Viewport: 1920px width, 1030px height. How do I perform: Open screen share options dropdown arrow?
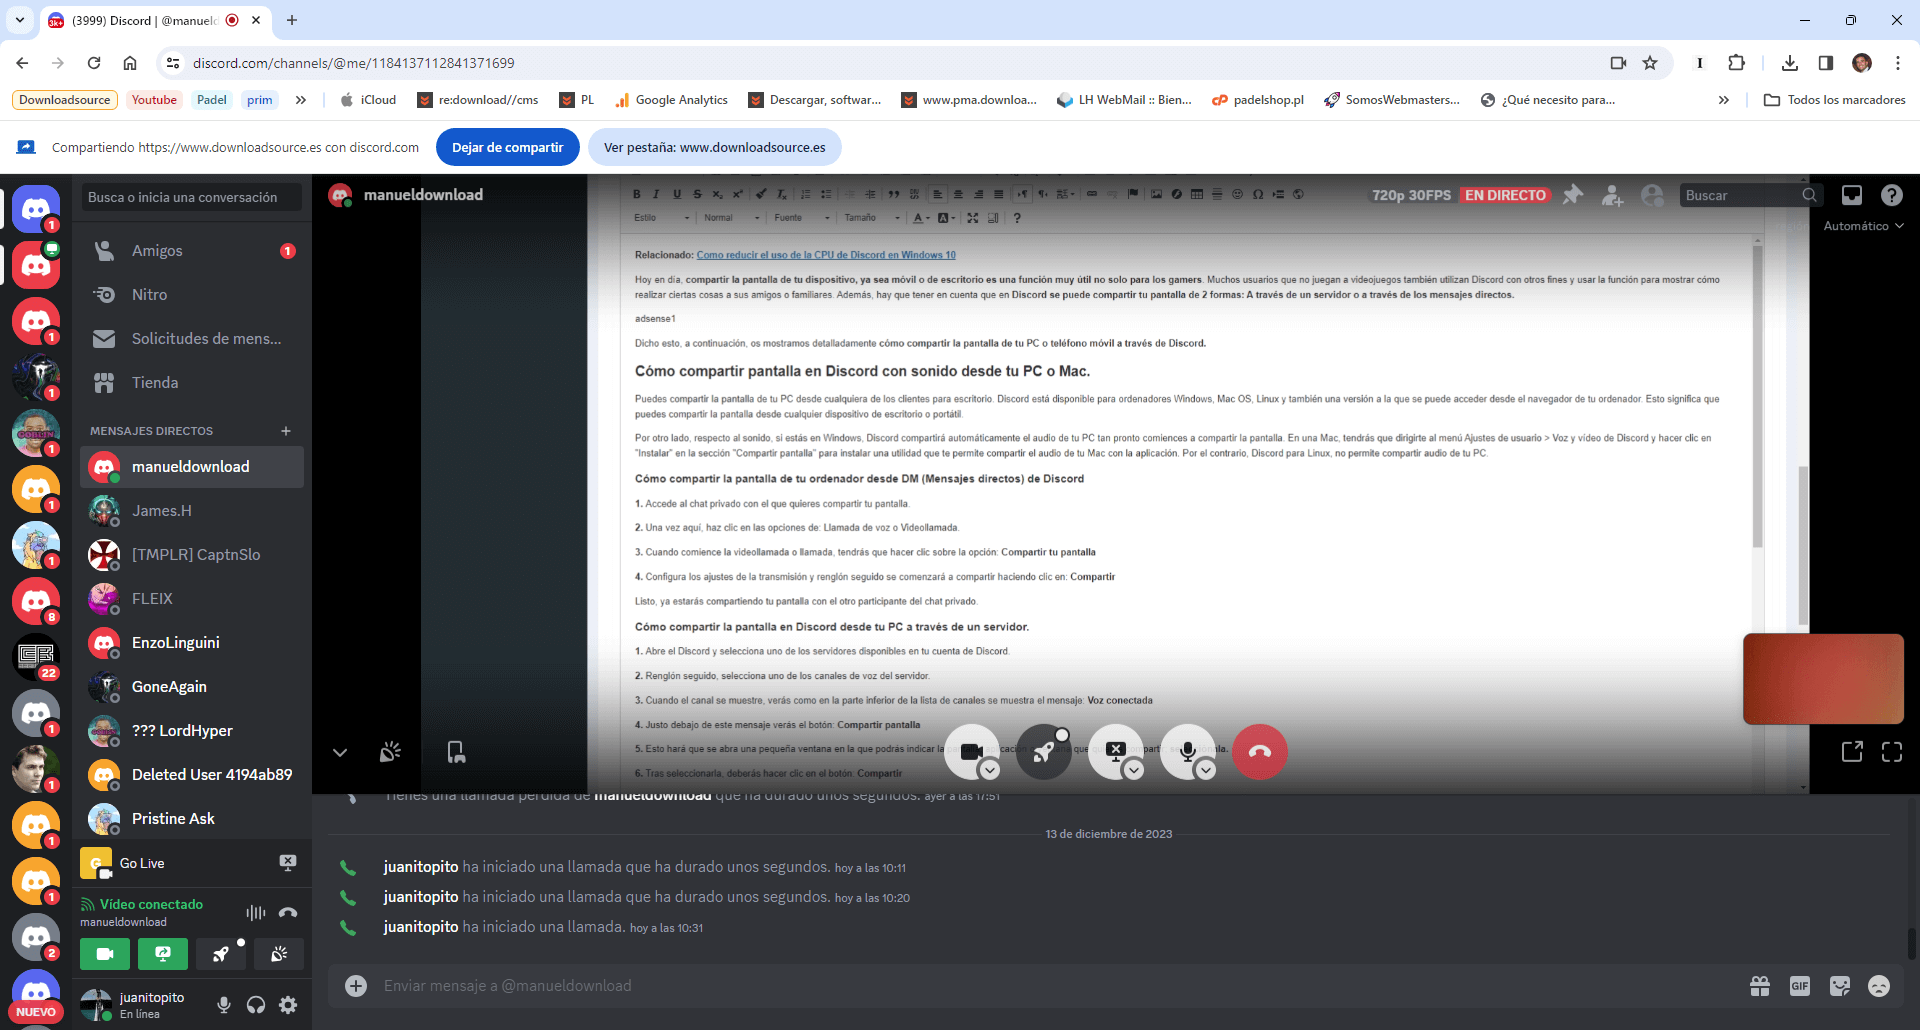1133,770
